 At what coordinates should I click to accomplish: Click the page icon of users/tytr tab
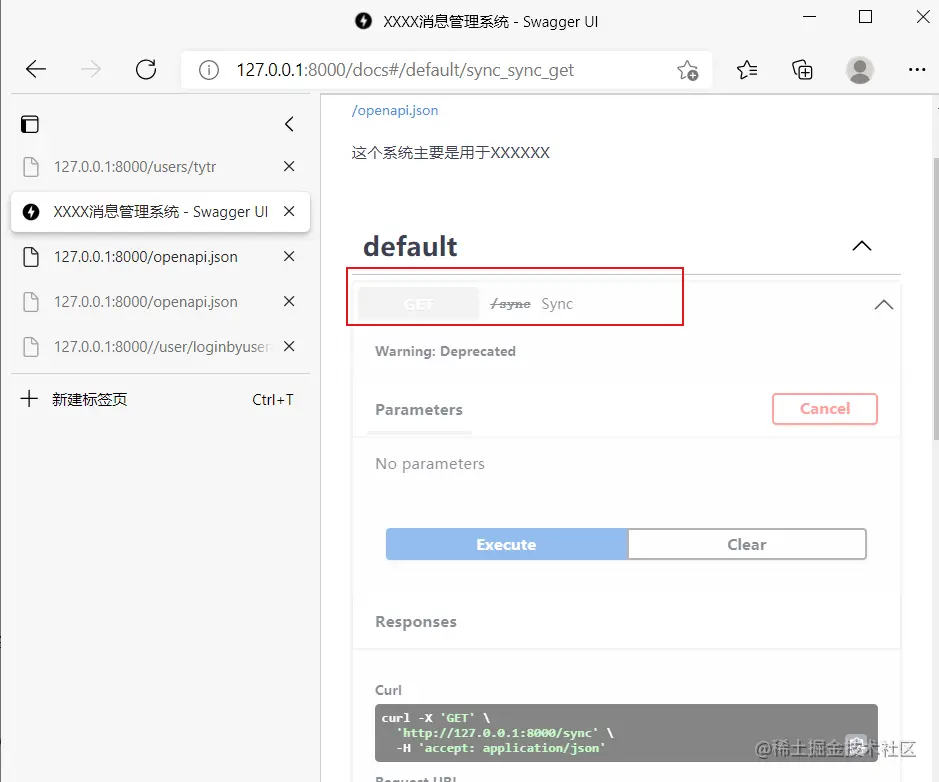pos(31,166)
